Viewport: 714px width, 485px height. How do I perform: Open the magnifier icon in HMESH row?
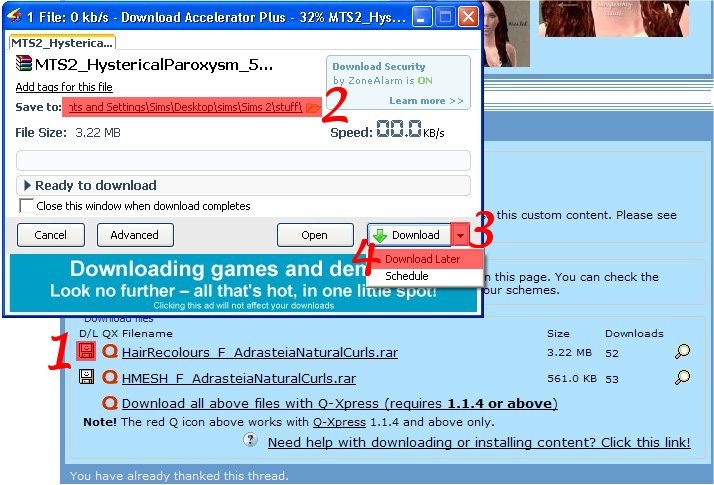682,378
